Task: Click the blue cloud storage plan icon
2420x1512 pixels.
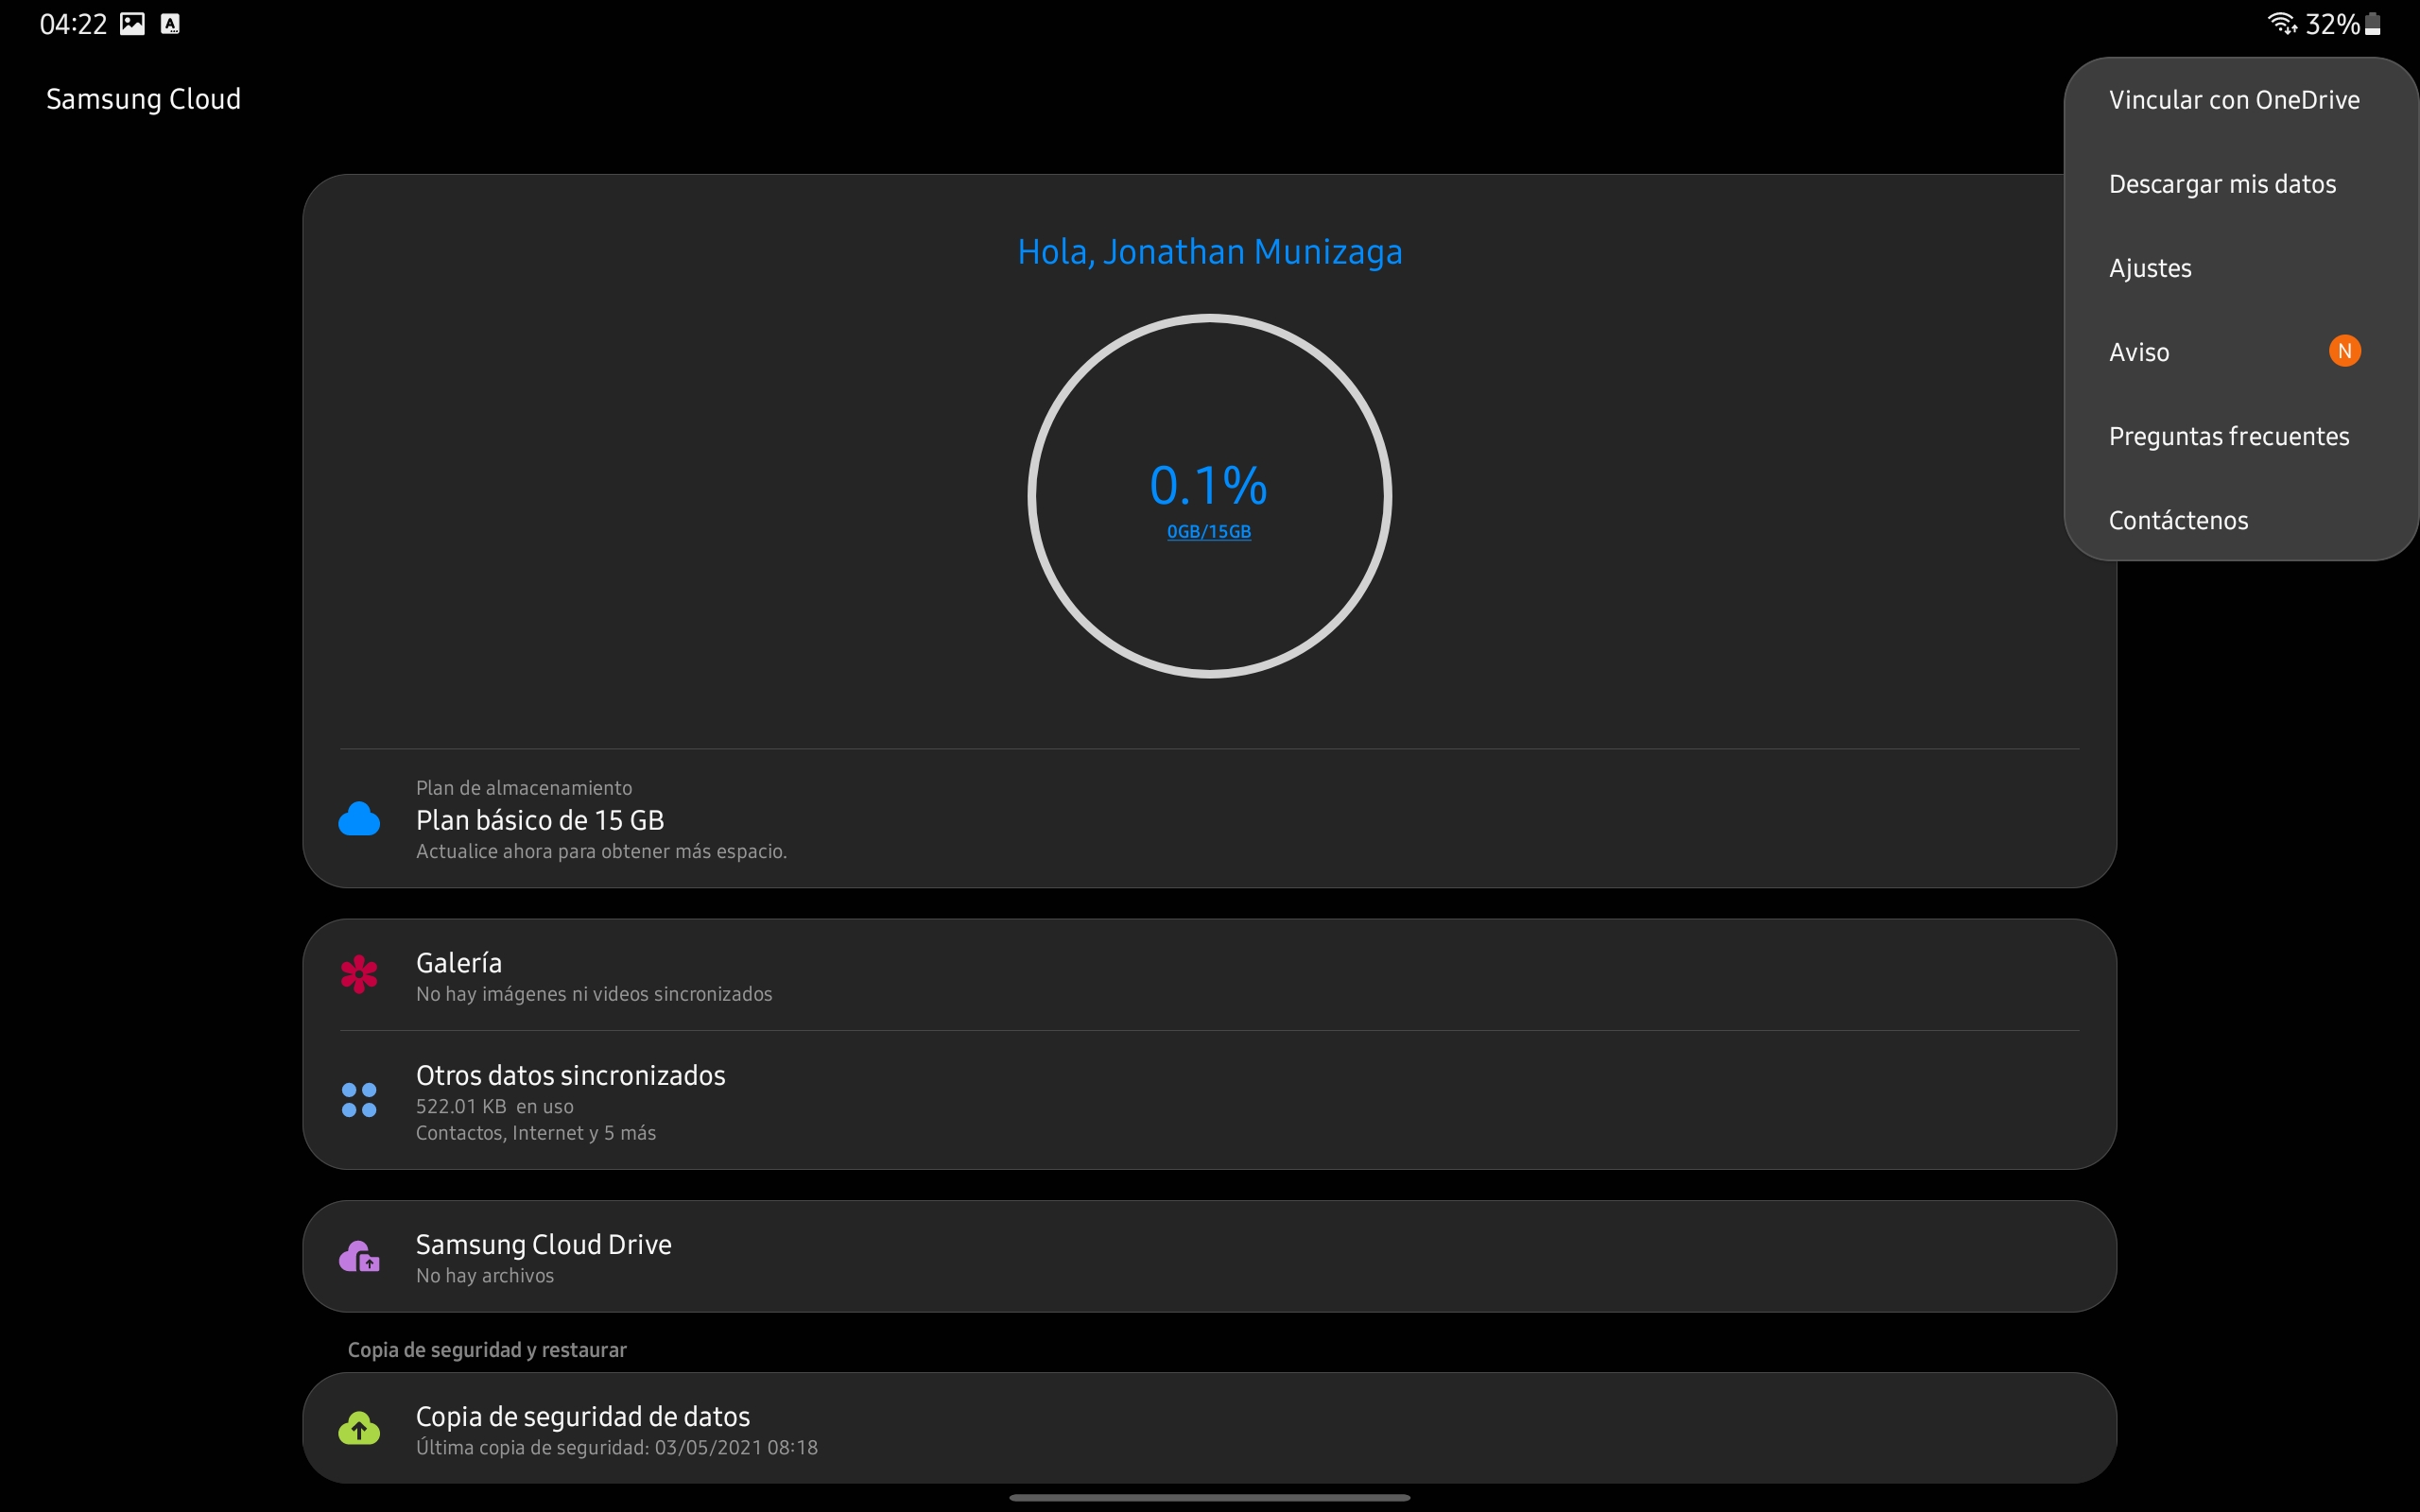Action: pyautogui.click(x=359, y=819)
